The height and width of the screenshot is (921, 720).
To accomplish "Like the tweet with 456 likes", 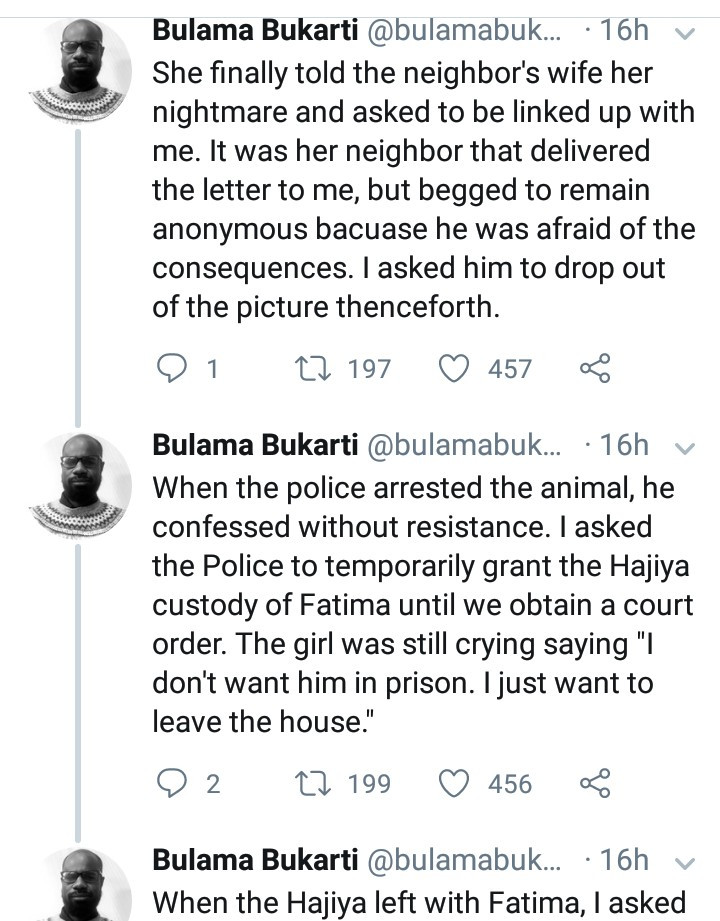I will [x=455, y=783].
